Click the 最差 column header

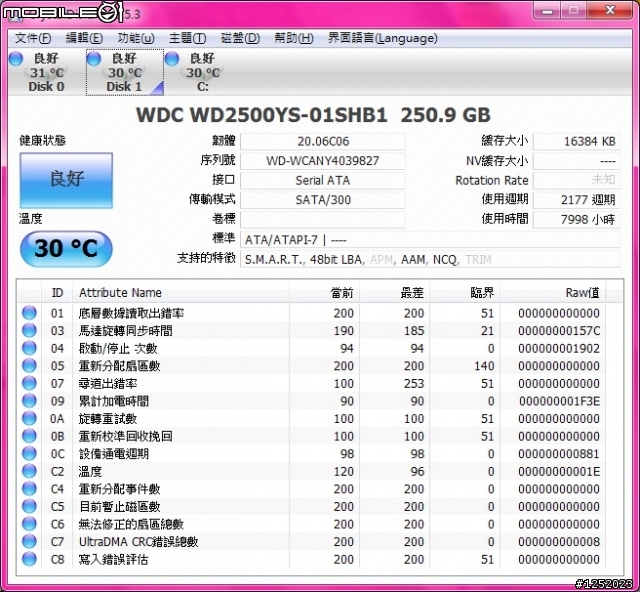394,292
